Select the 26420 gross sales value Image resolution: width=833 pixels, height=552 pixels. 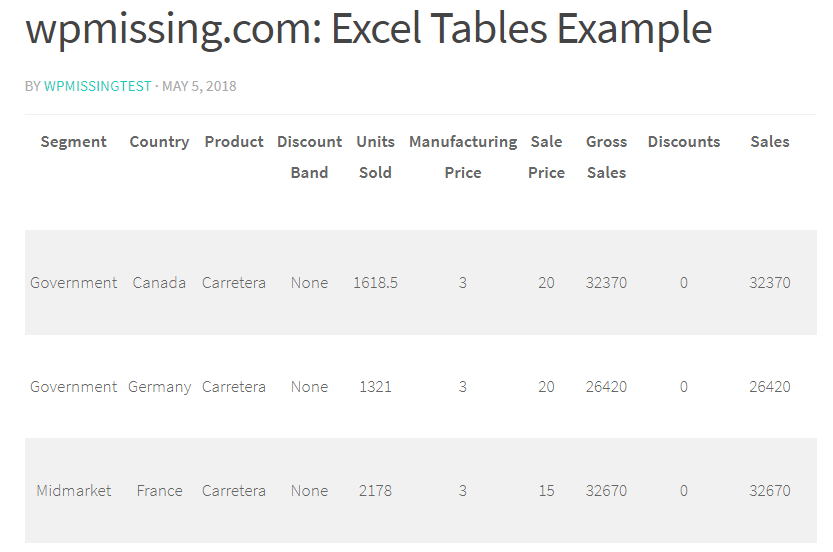coord(606,387)
